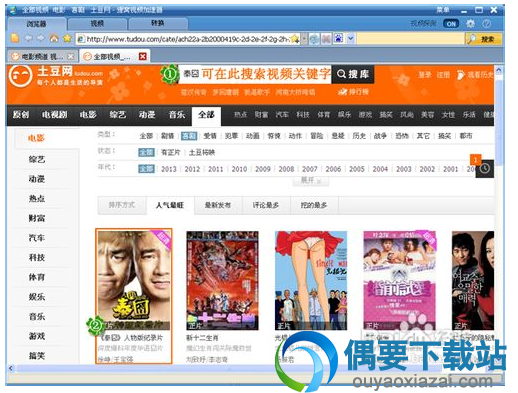Select 全部 in the navigation bar

[206, 115]
